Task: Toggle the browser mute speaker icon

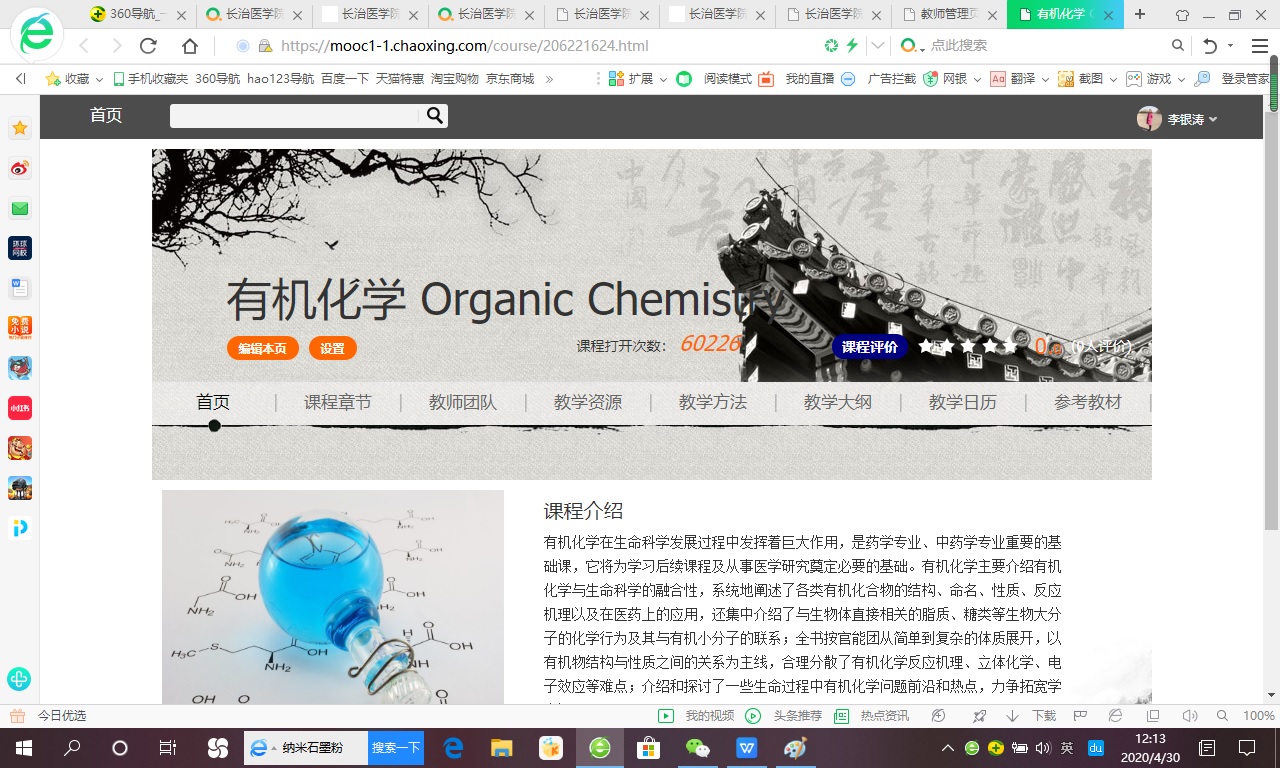Action: click(1189, 716)
